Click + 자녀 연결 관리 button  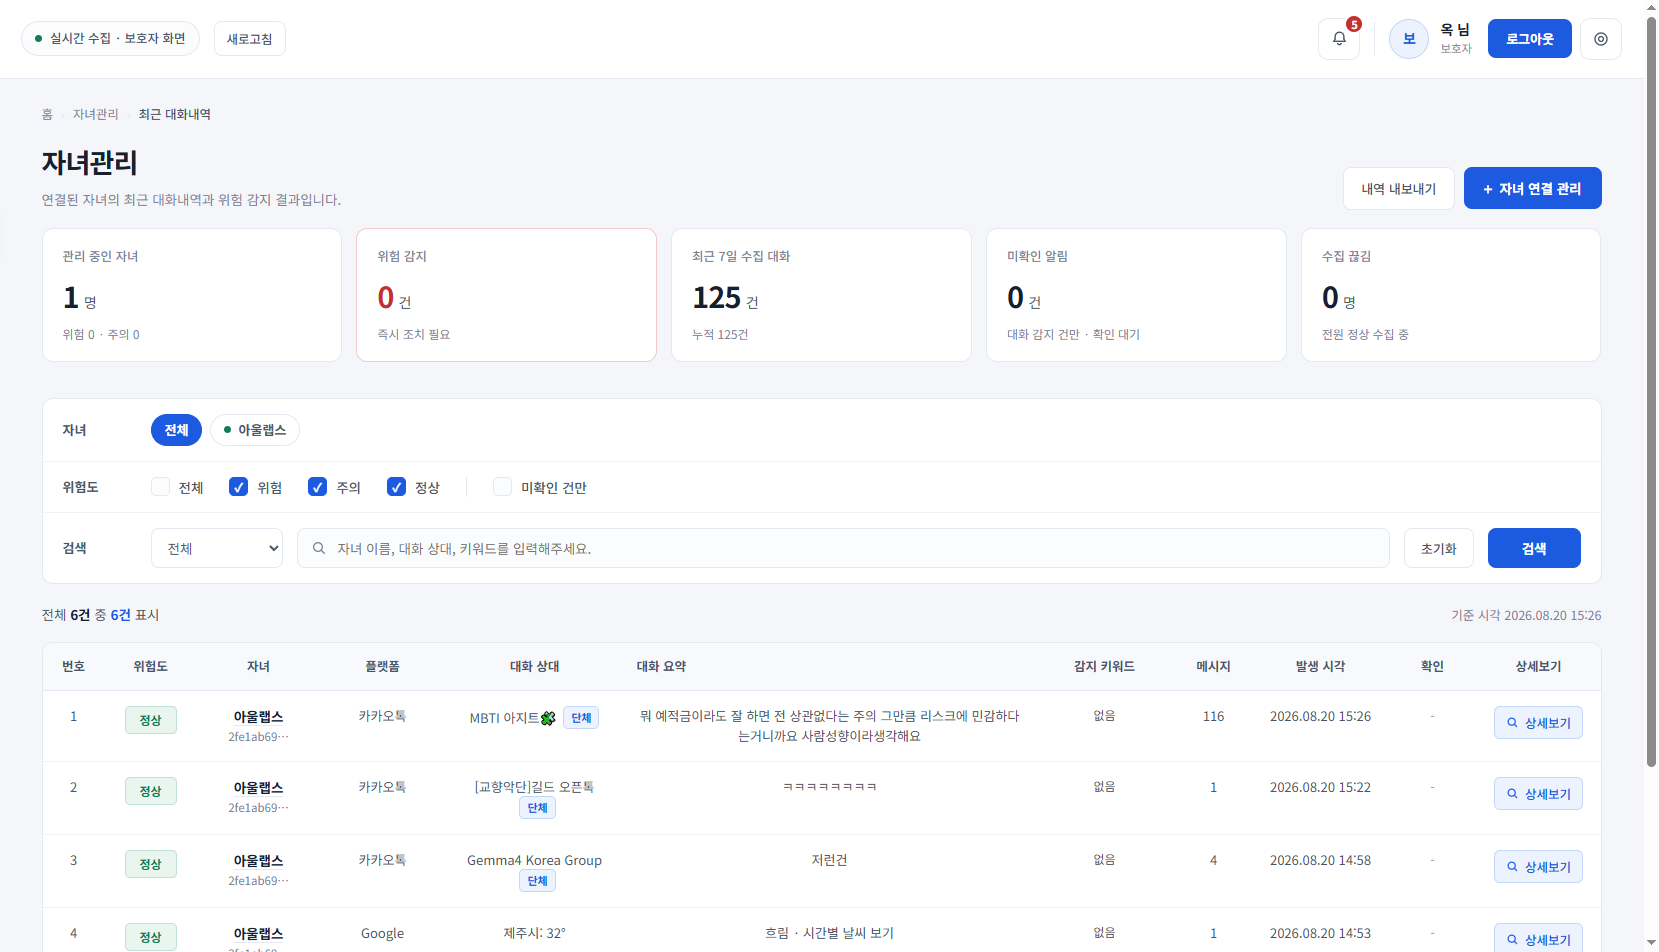[x=1533, y=188]
